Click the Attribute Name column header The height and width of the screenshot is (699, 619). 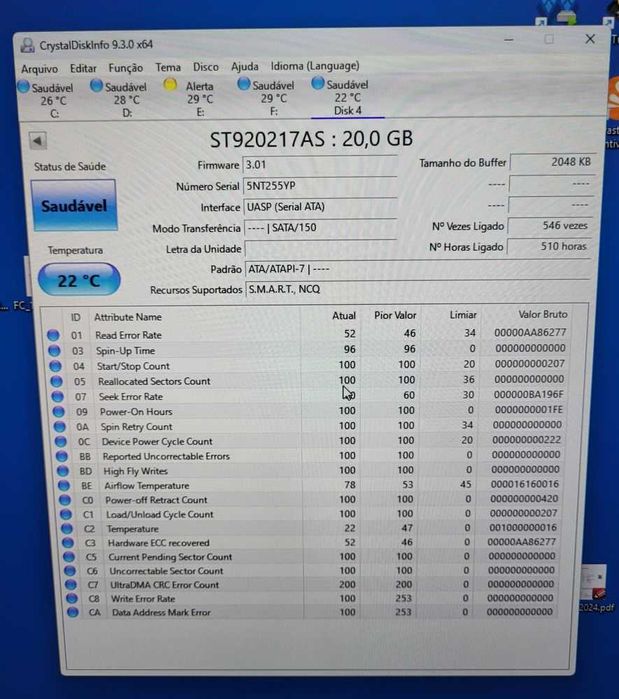pos(128,317)
